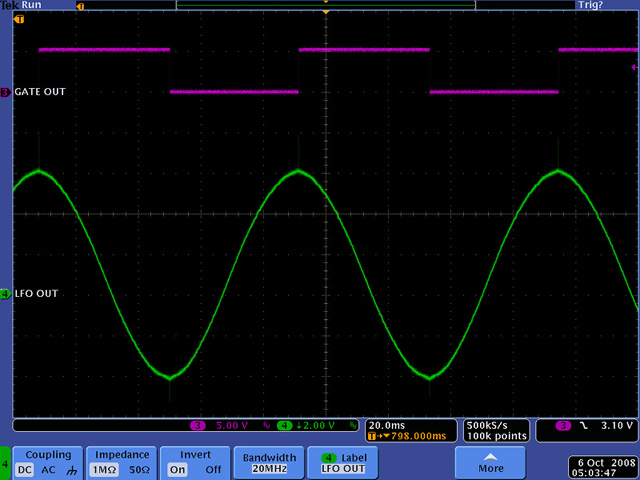Click the channel 3 ground reference marker
The height and width of the screenshot is (480, 640).
tap(5, 92)
